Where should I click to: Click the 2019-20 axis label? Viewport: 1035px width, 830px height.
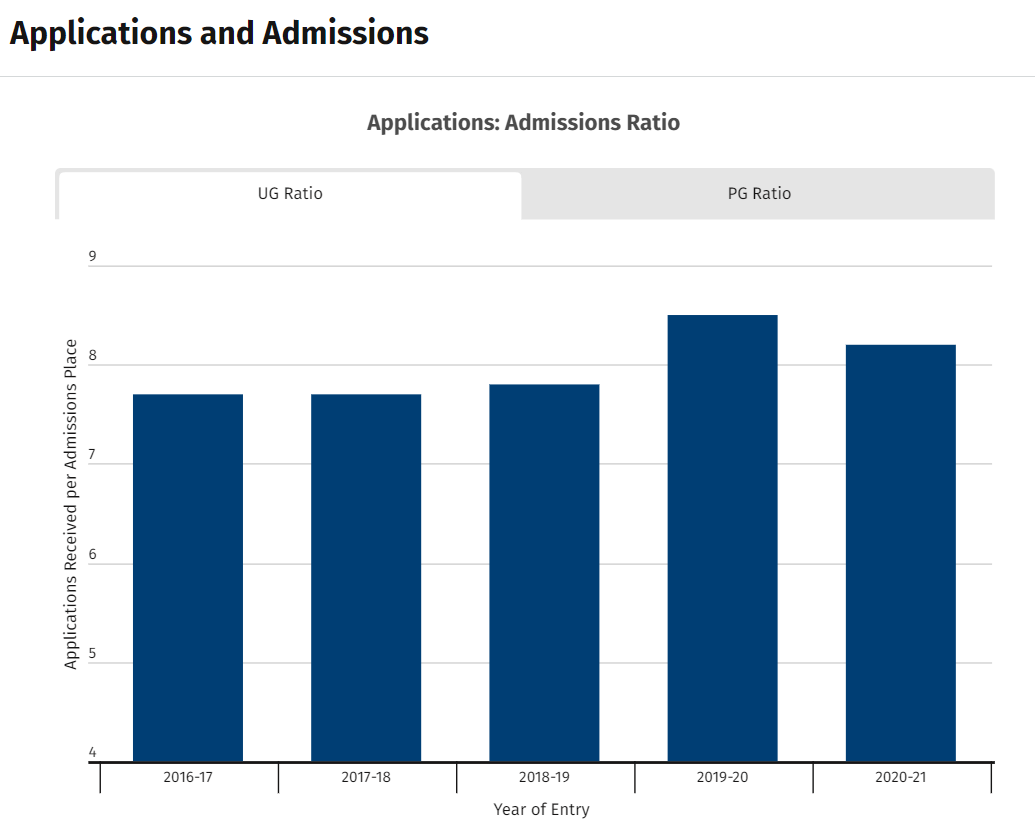[x=722, y=777]
